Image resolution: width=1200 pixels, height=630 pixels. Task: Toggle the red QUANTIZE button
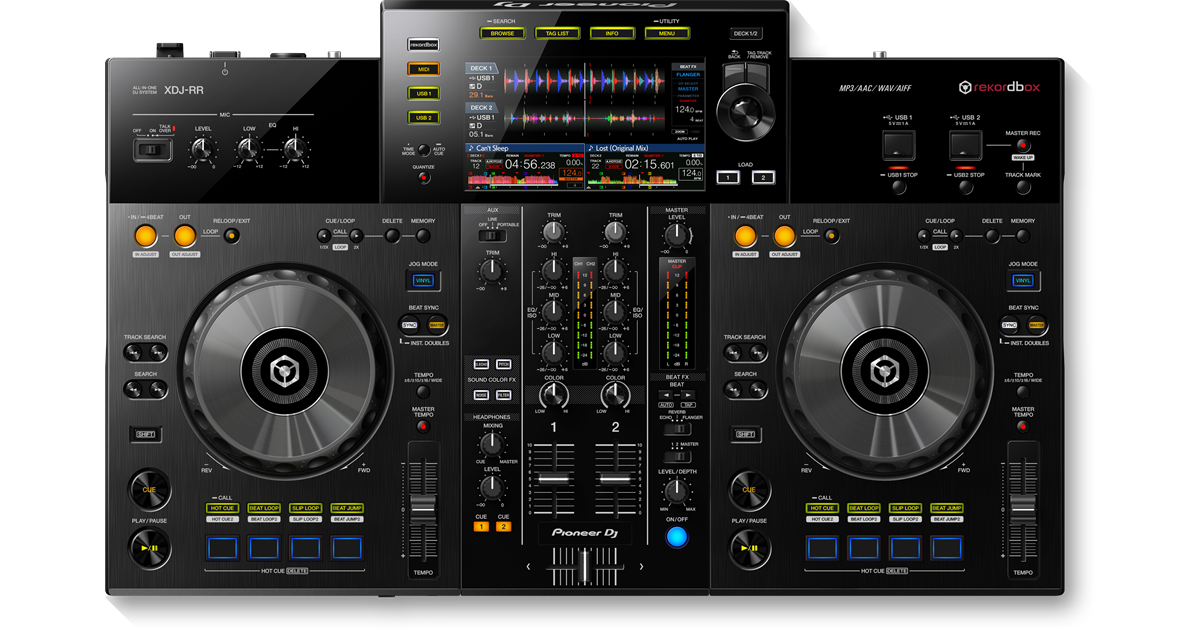[424, 178]
